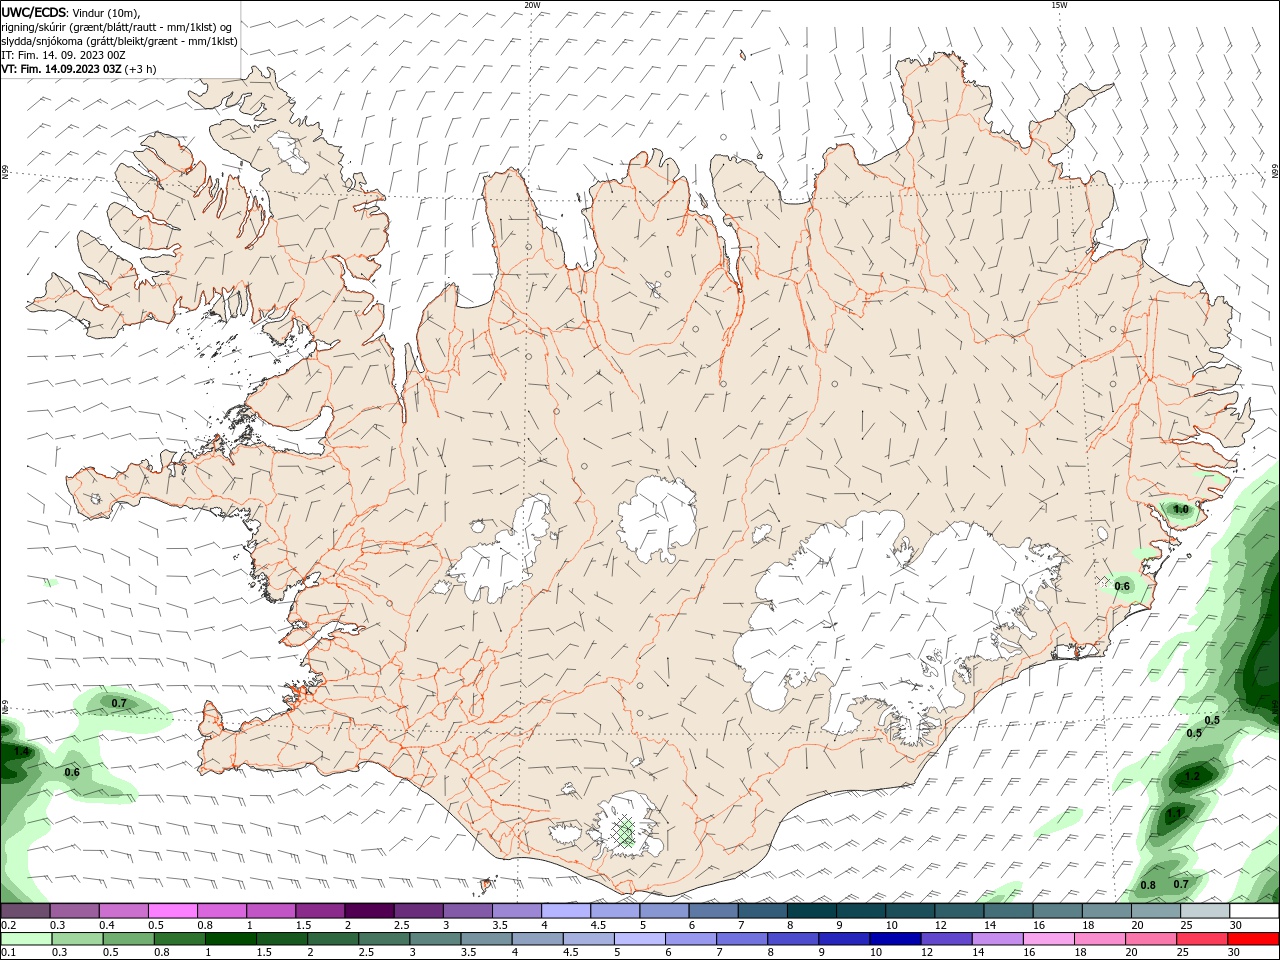Pick the pink 20 swatch in rain legend
1280x960 pixels.
point(1151,939)
